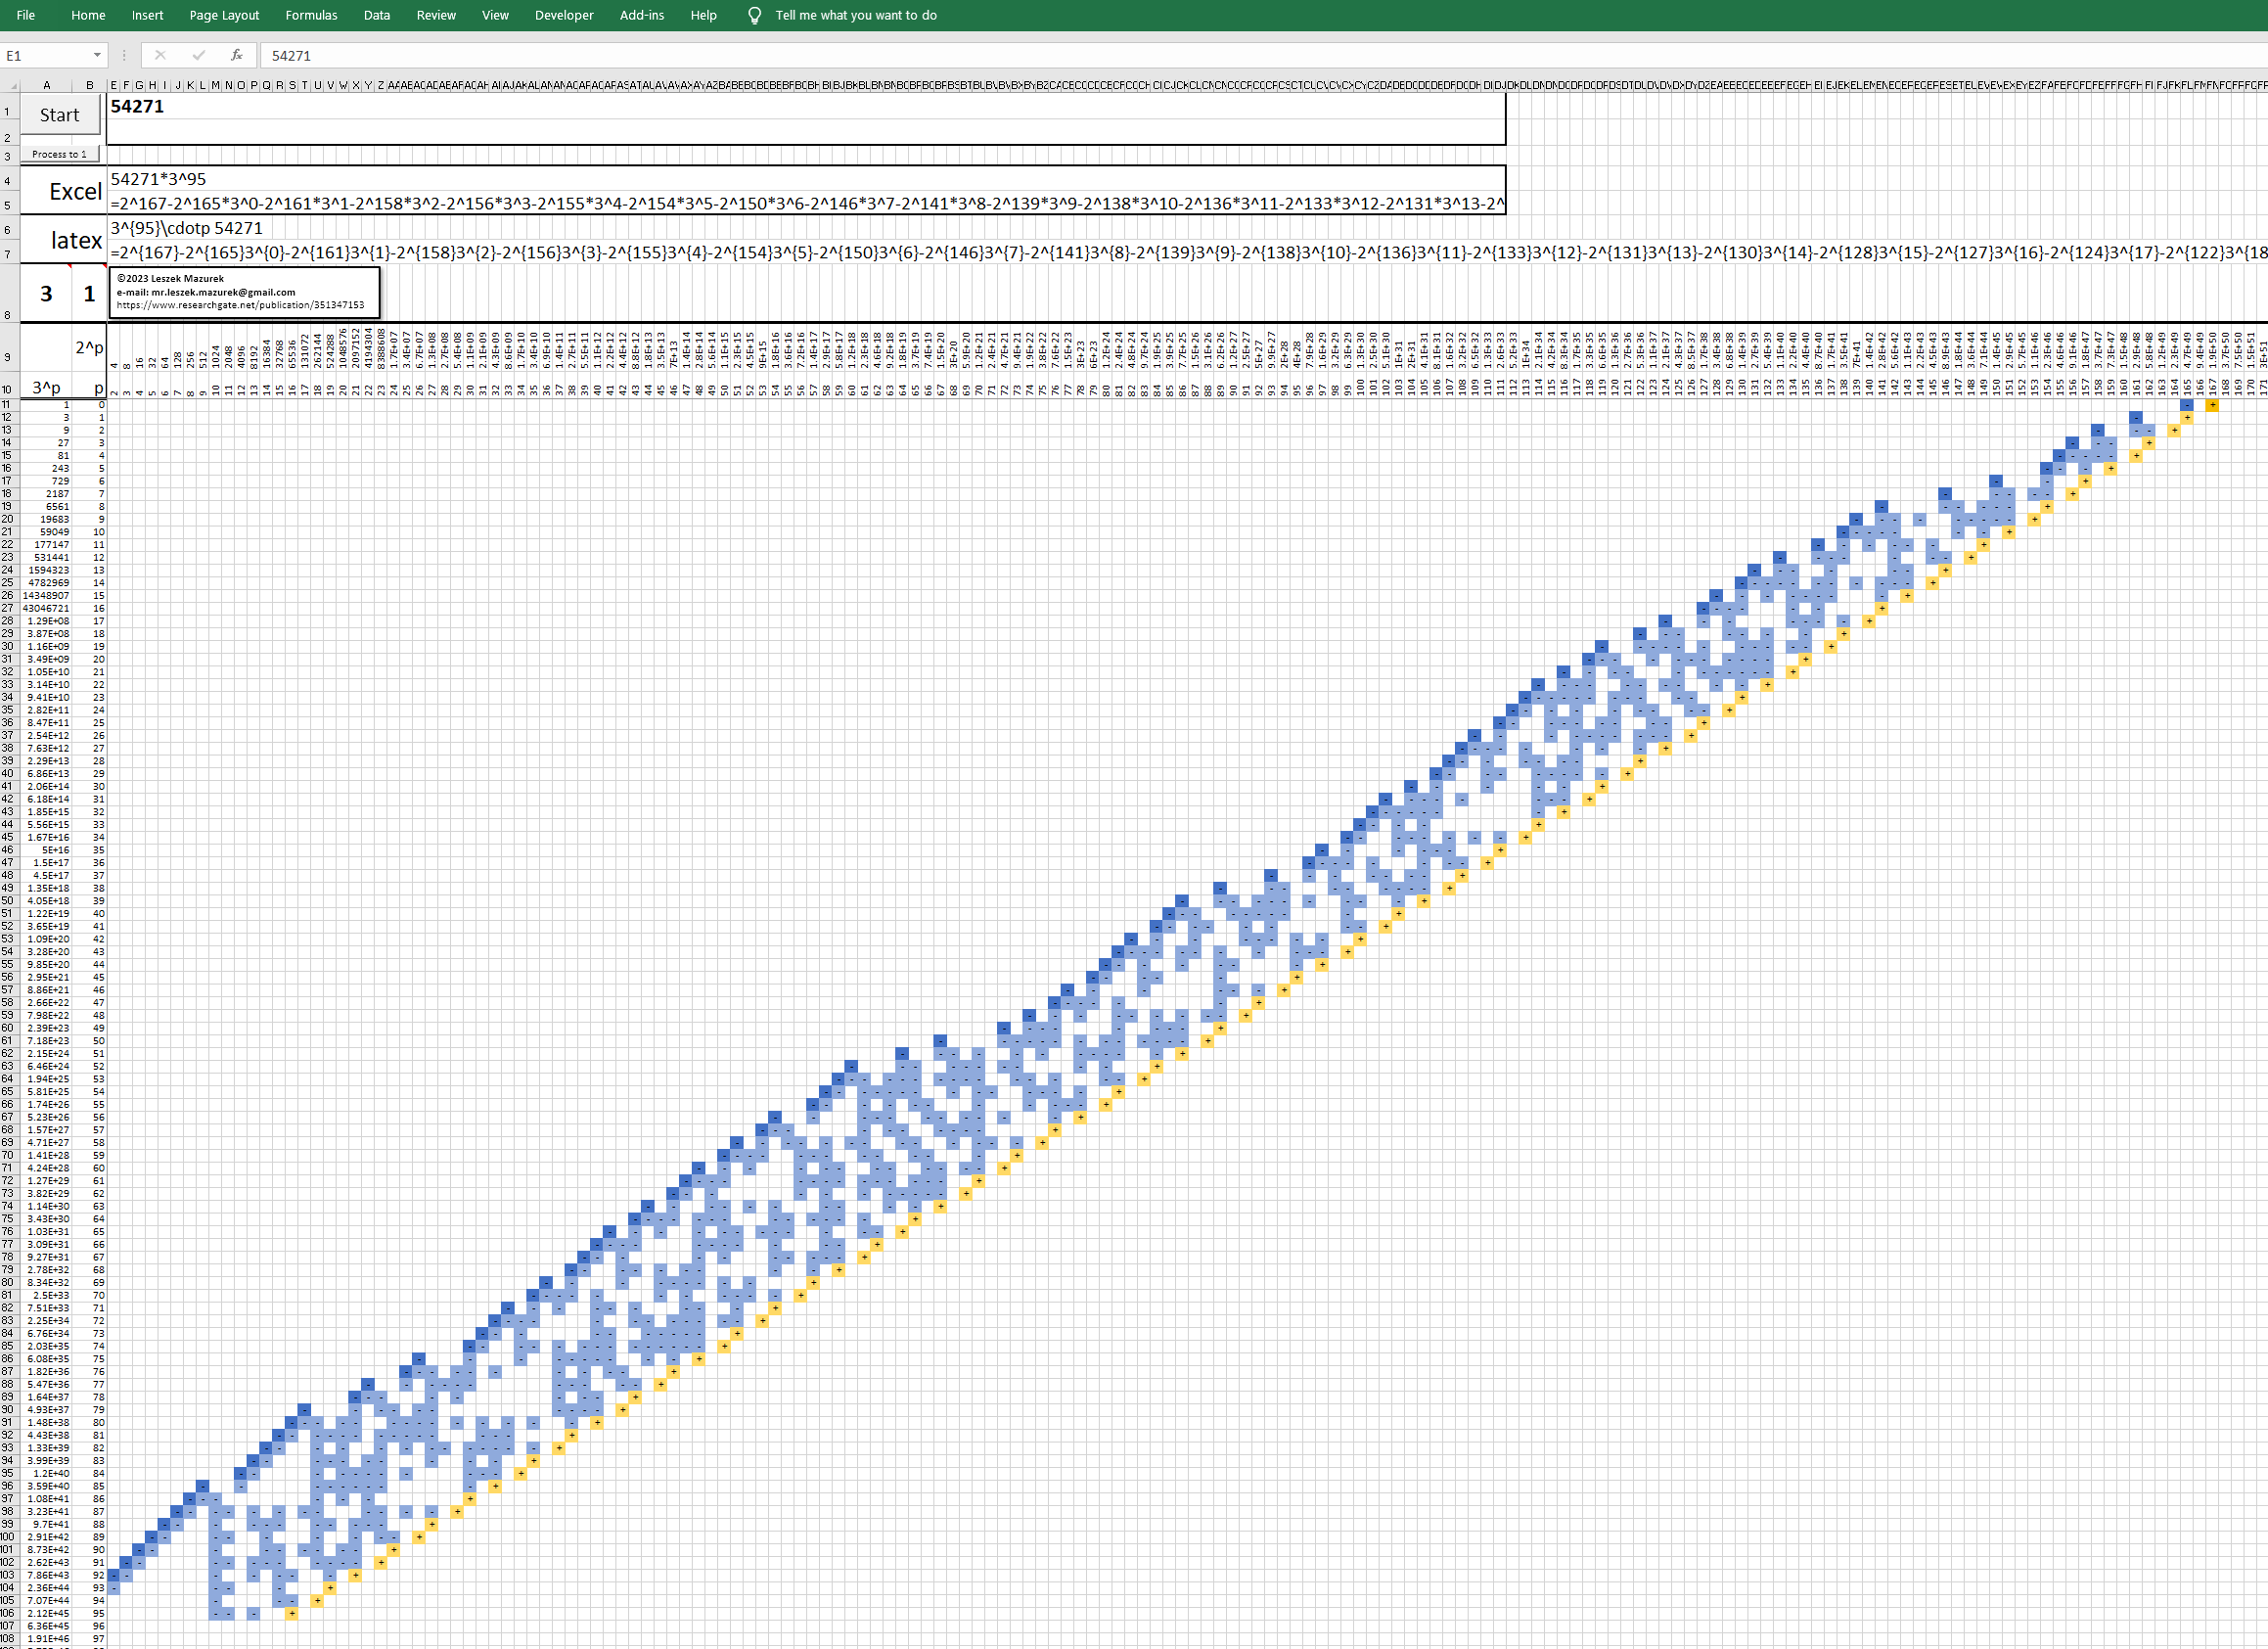
Task: Select row 20 header
Action: tap(9, 519)
